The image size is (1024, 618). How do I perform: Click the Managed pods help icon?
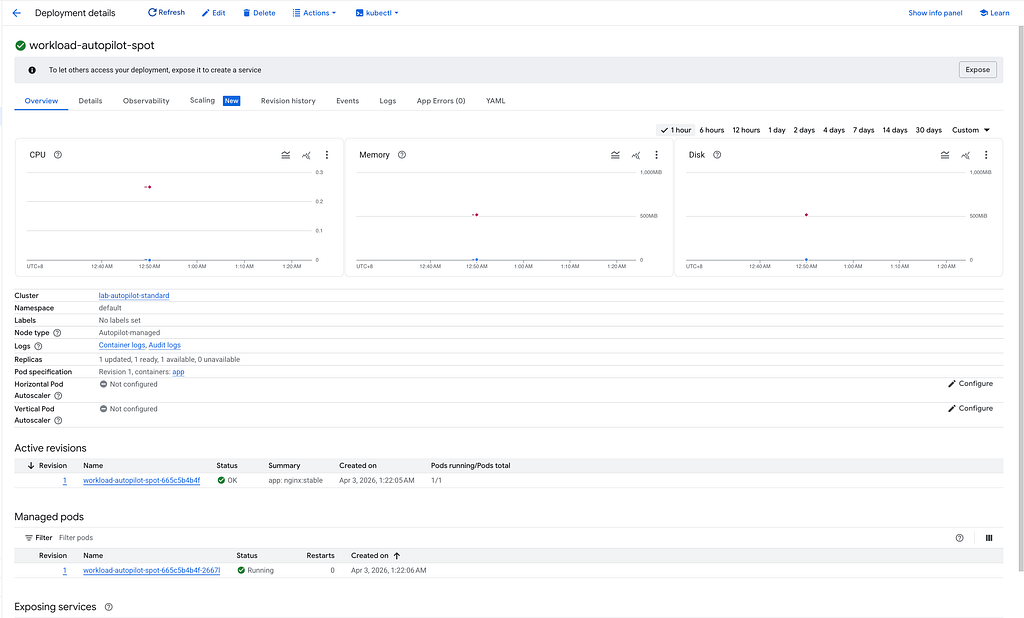pos(959,538)
